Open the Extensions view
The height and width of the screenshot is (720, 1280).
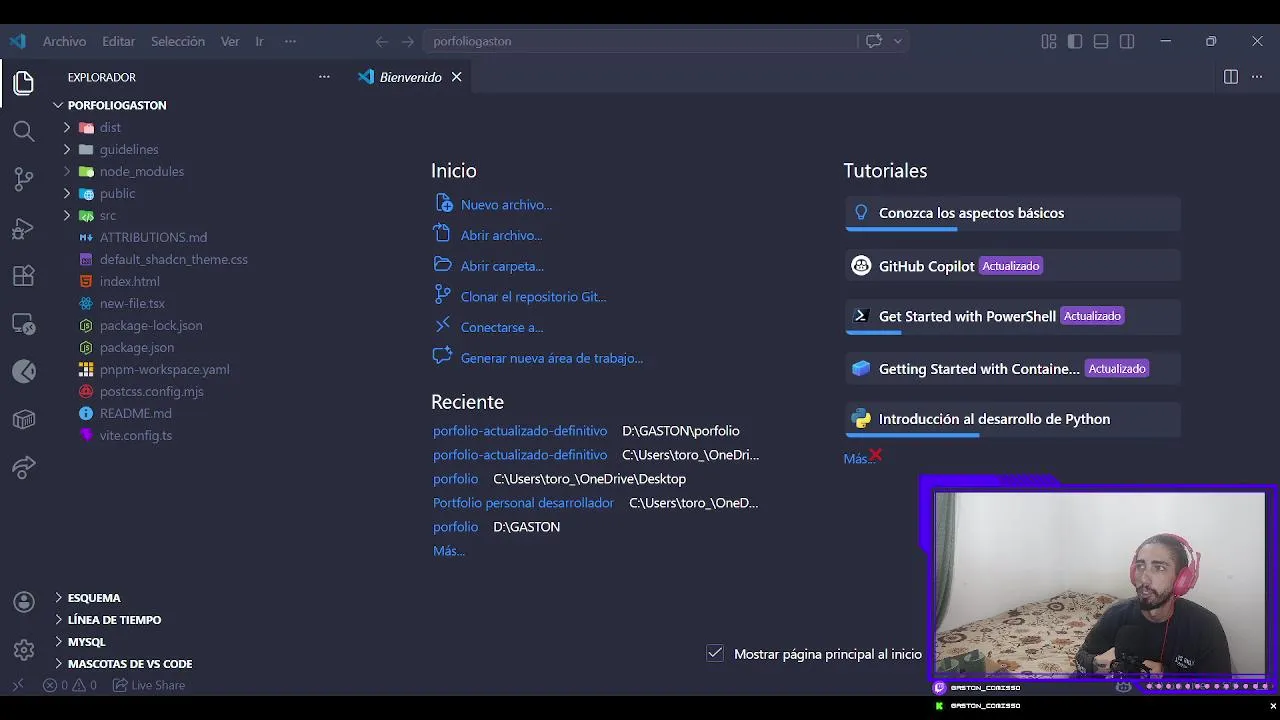pyautogui.click(x=24, y=276)
